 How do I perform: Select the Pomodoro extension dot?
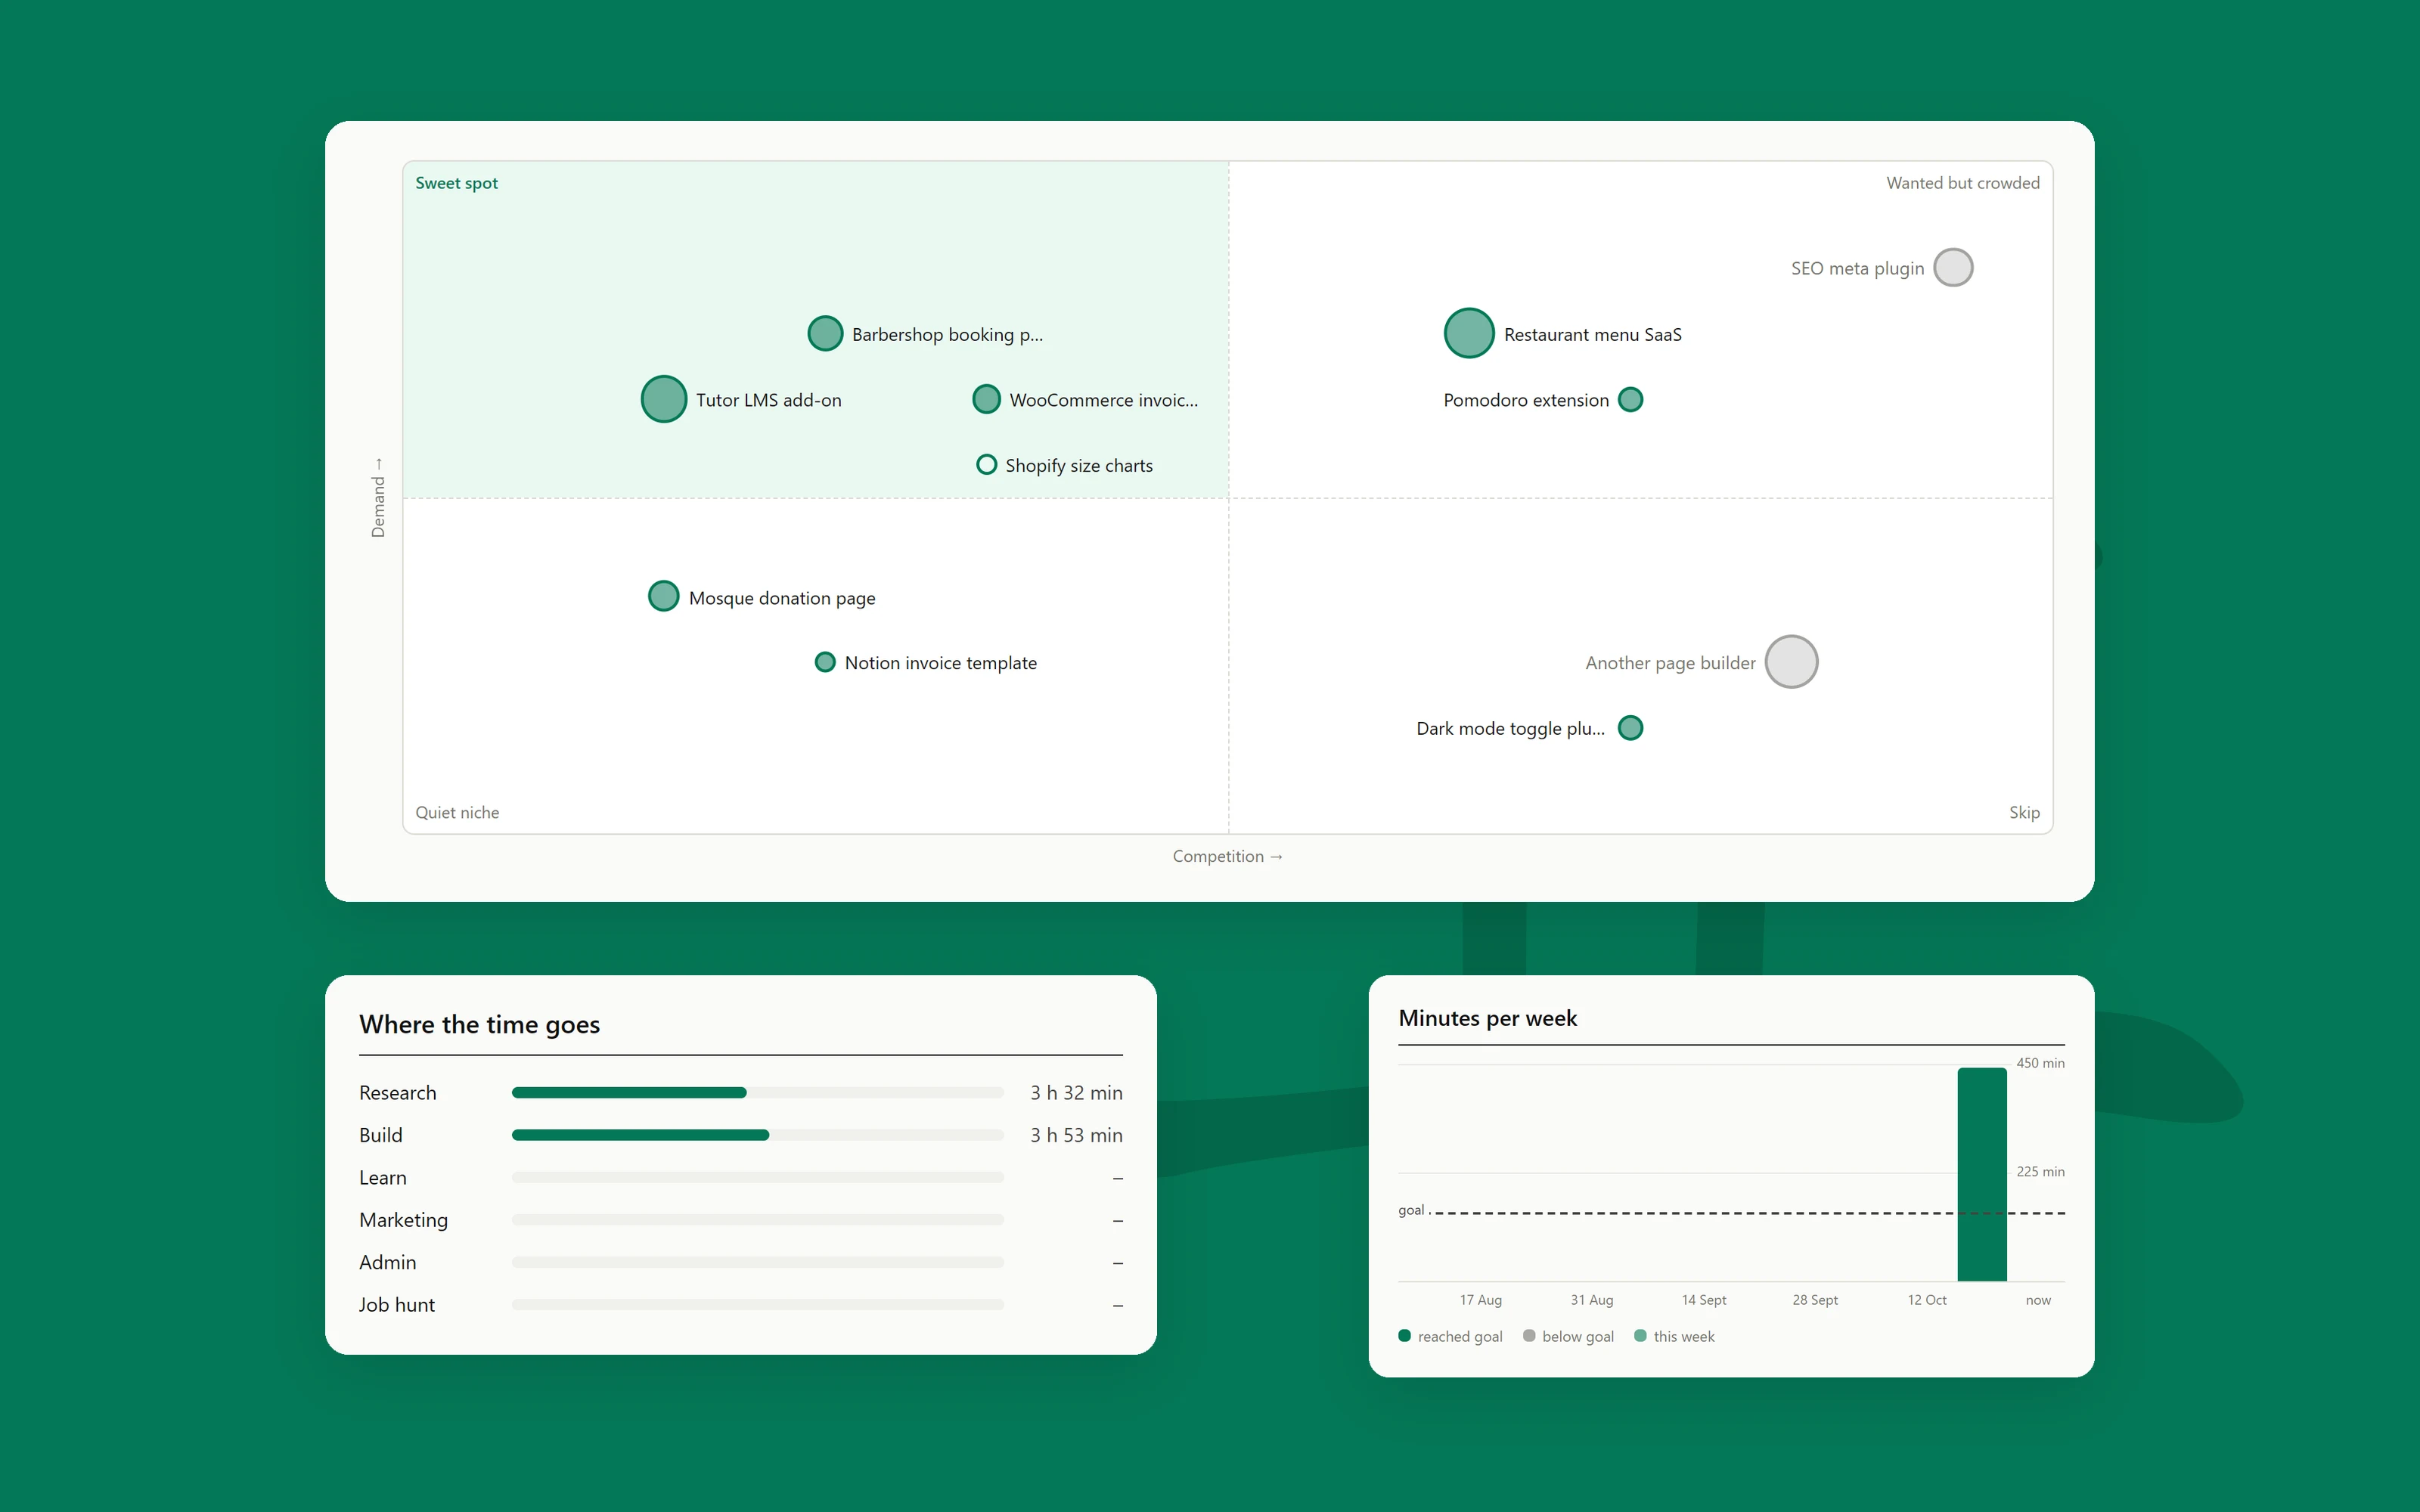1630,399
